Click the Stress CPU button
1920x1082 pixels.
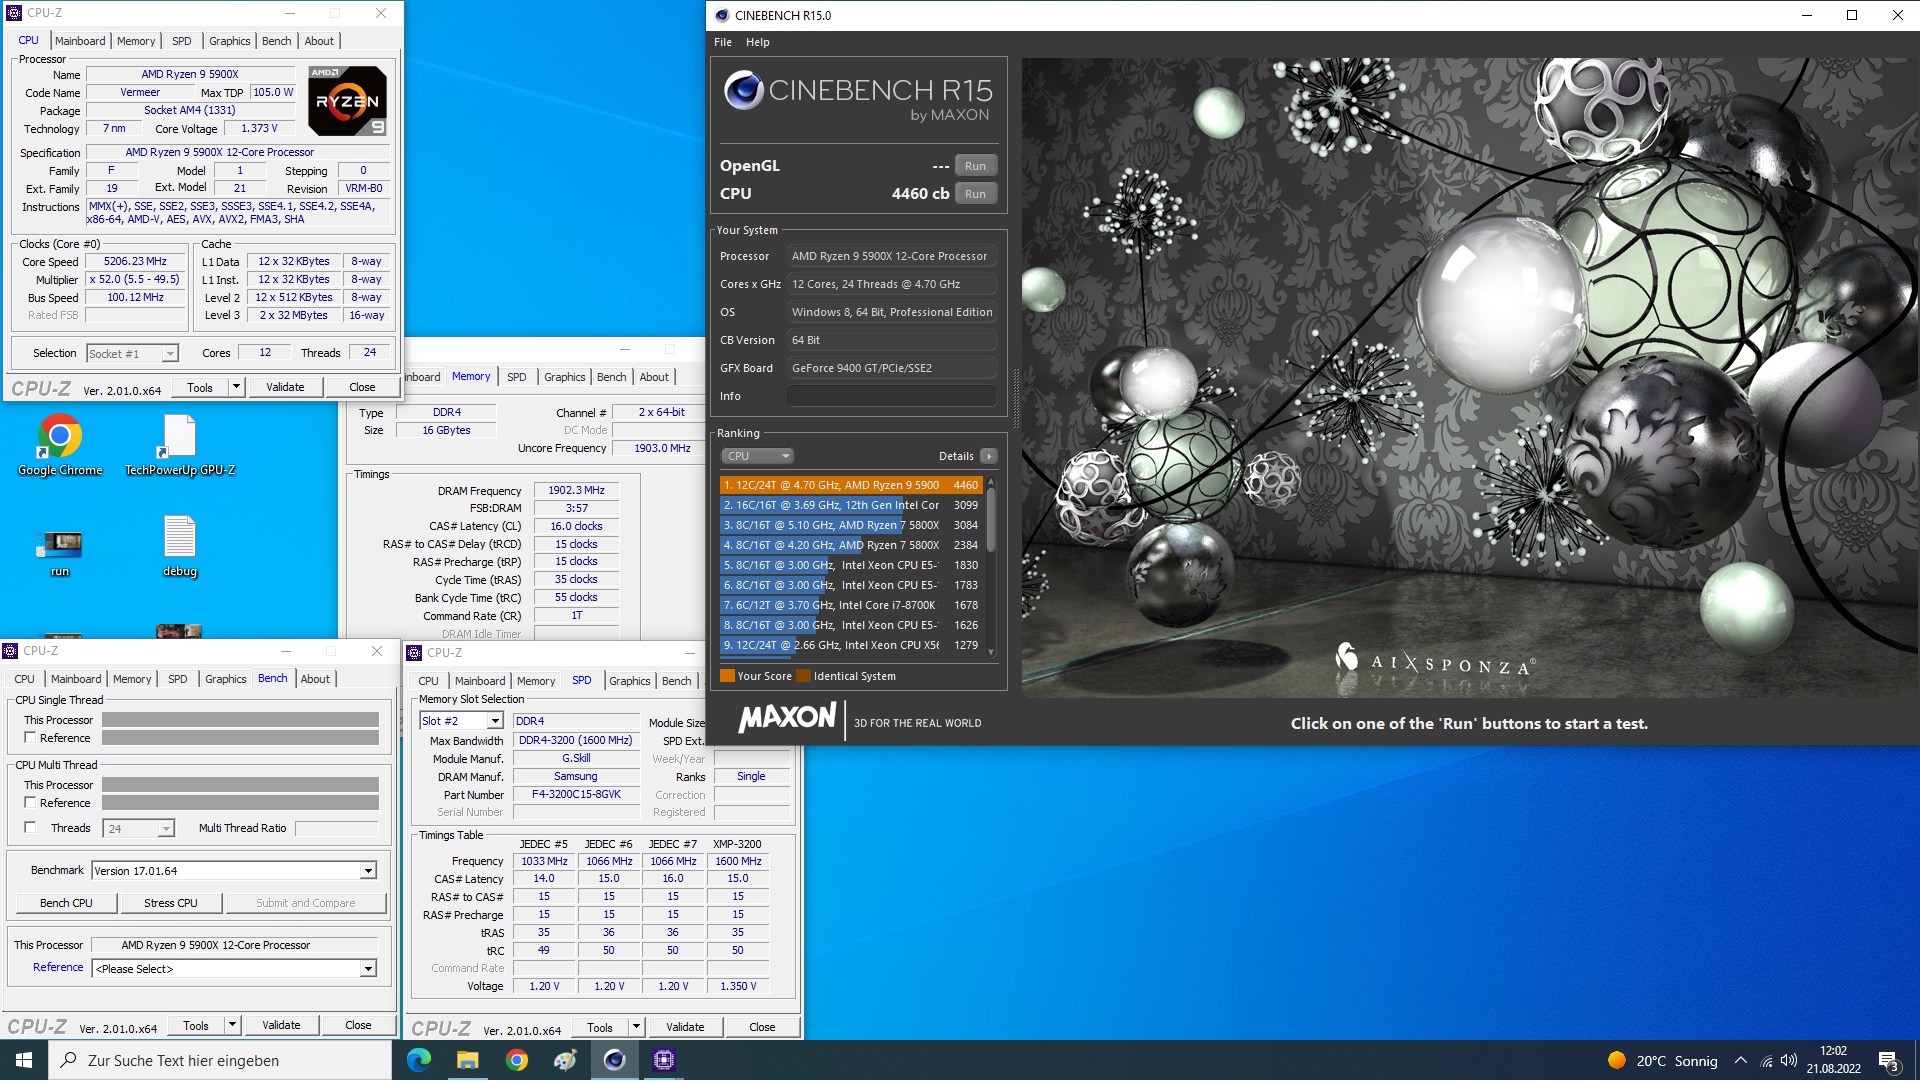[171, 903]
